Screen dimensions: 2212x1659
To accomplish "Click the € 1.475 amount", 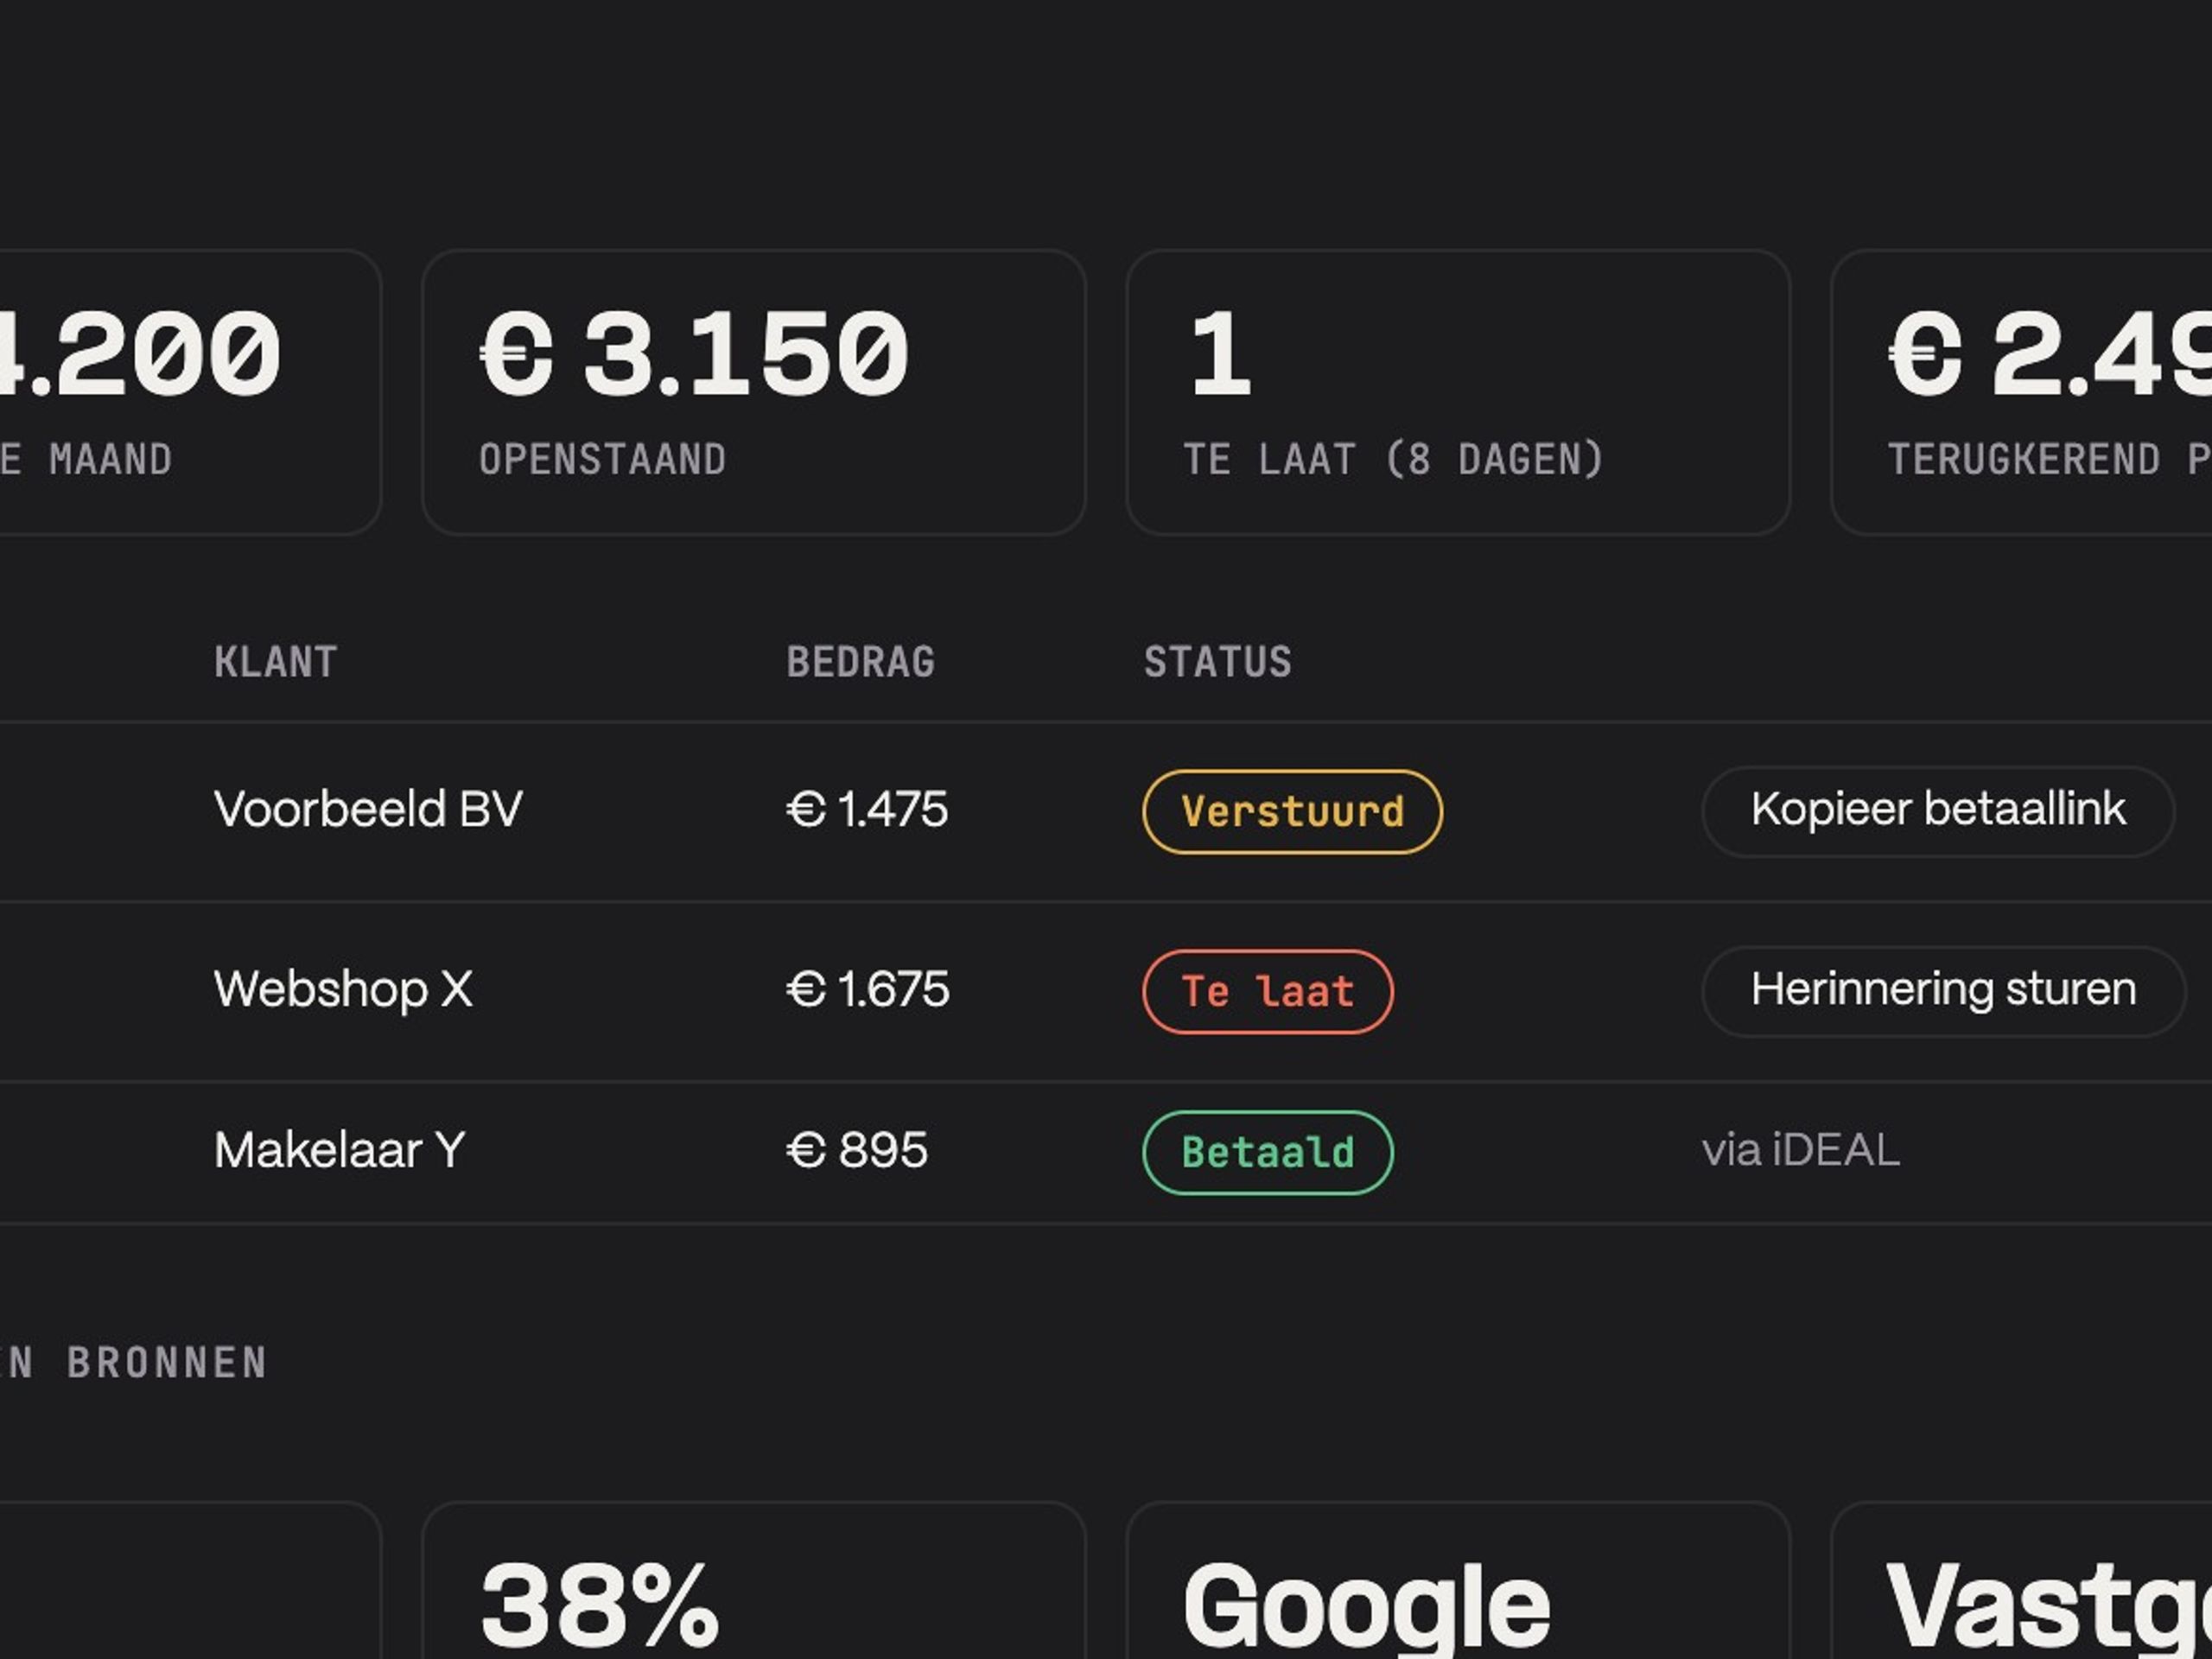I will point(867,809).
